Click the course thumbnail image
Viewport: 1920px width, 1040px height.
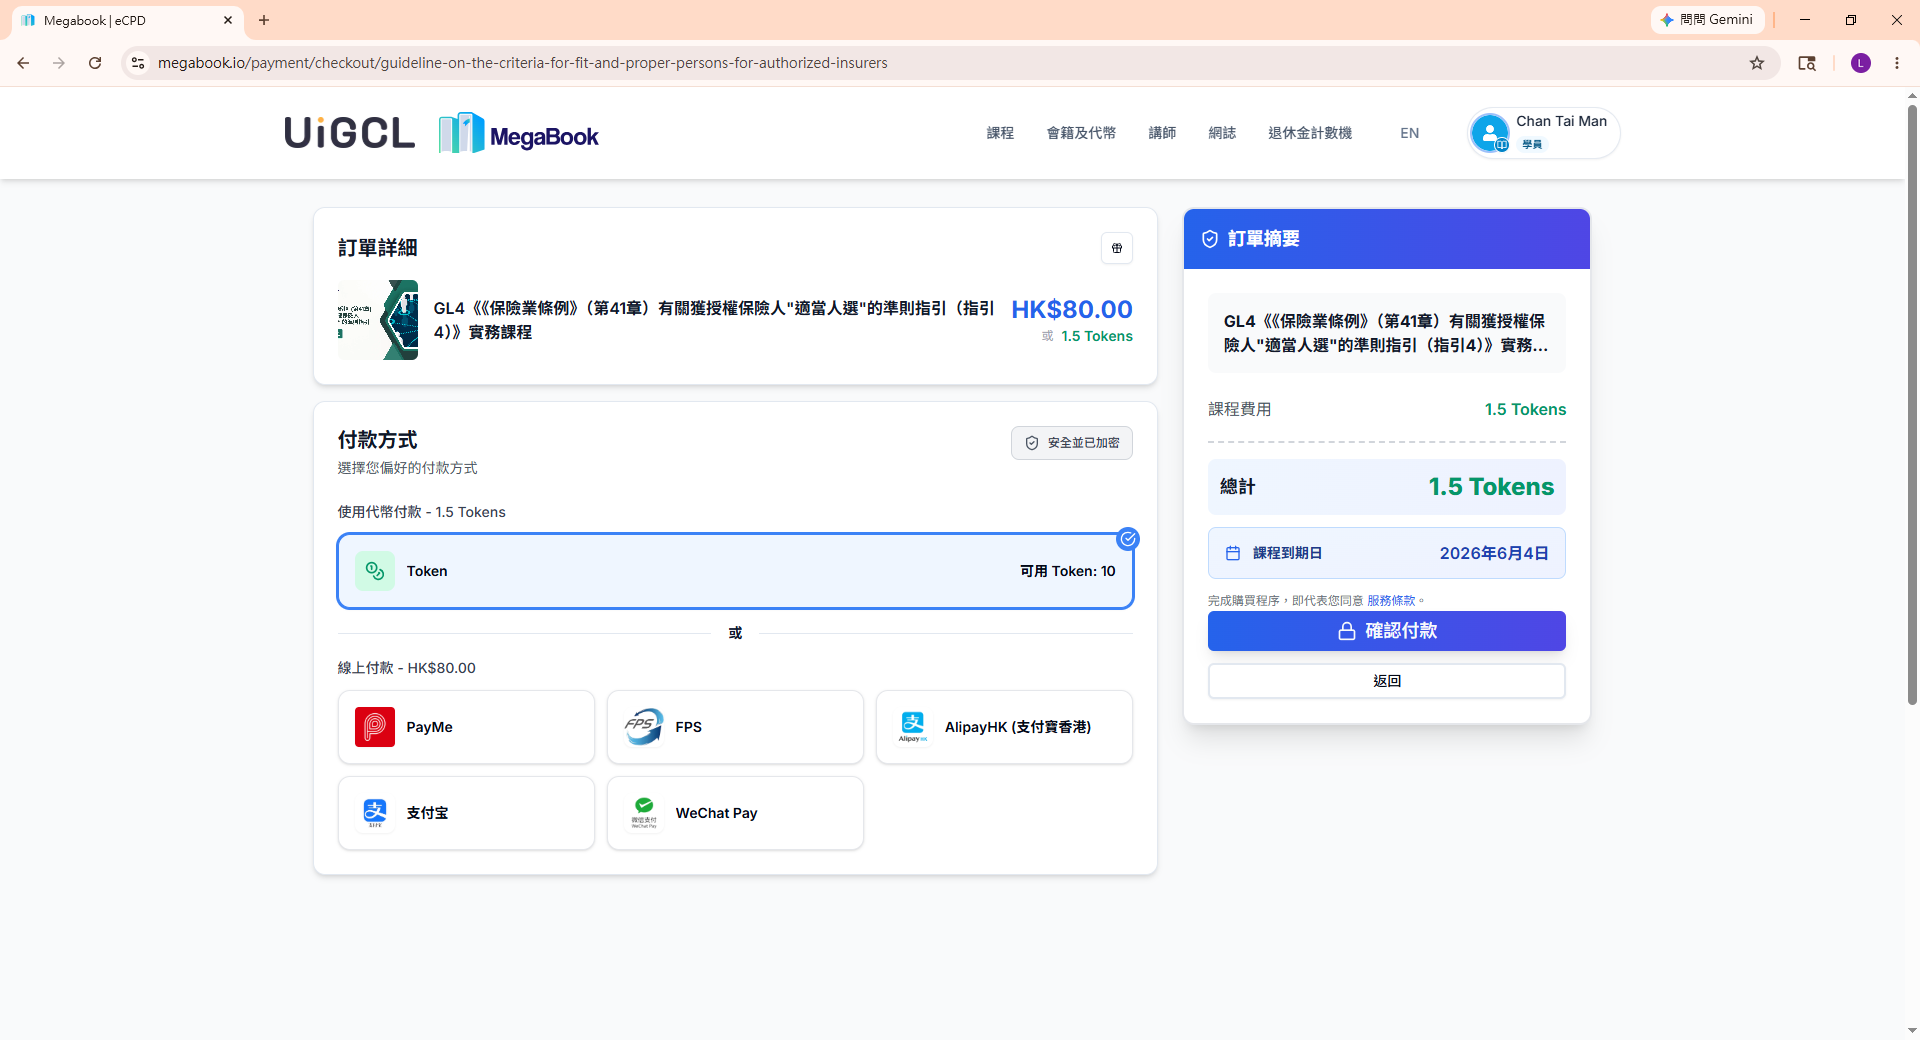378,320
